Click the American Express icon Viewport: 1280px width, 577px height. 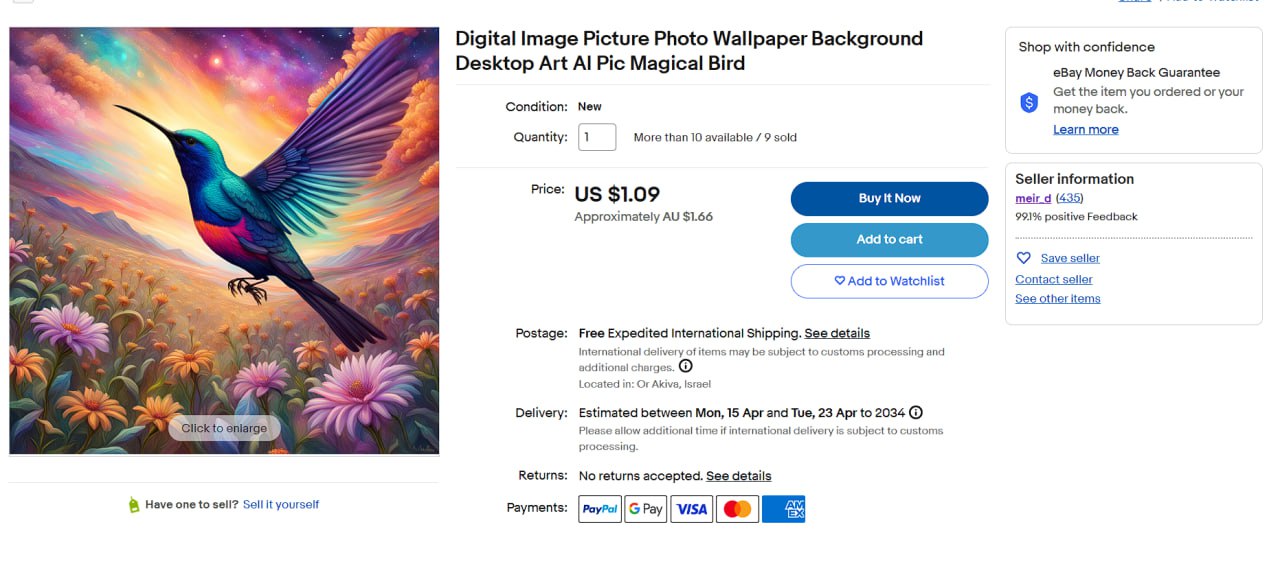pyautogui.click(x=783, y=509)
